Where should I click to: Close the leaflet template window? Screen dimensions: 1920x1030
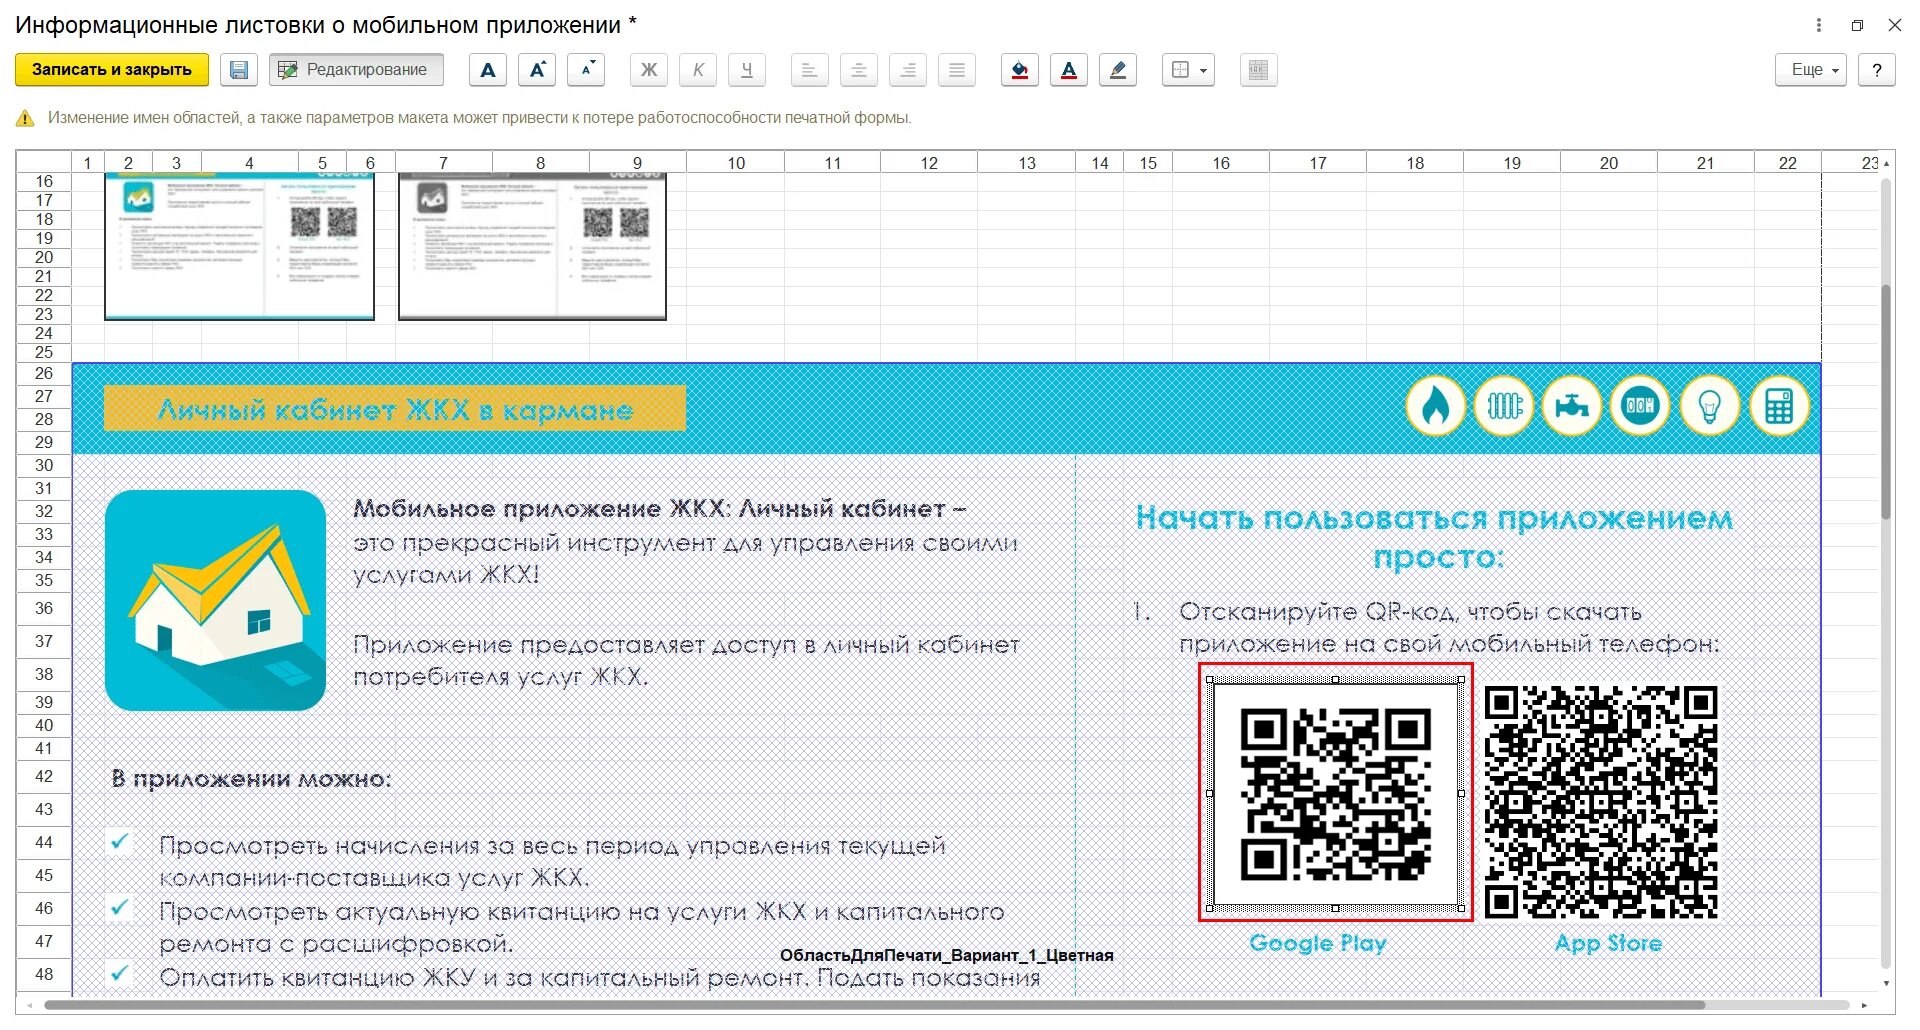click(1894, 25)
